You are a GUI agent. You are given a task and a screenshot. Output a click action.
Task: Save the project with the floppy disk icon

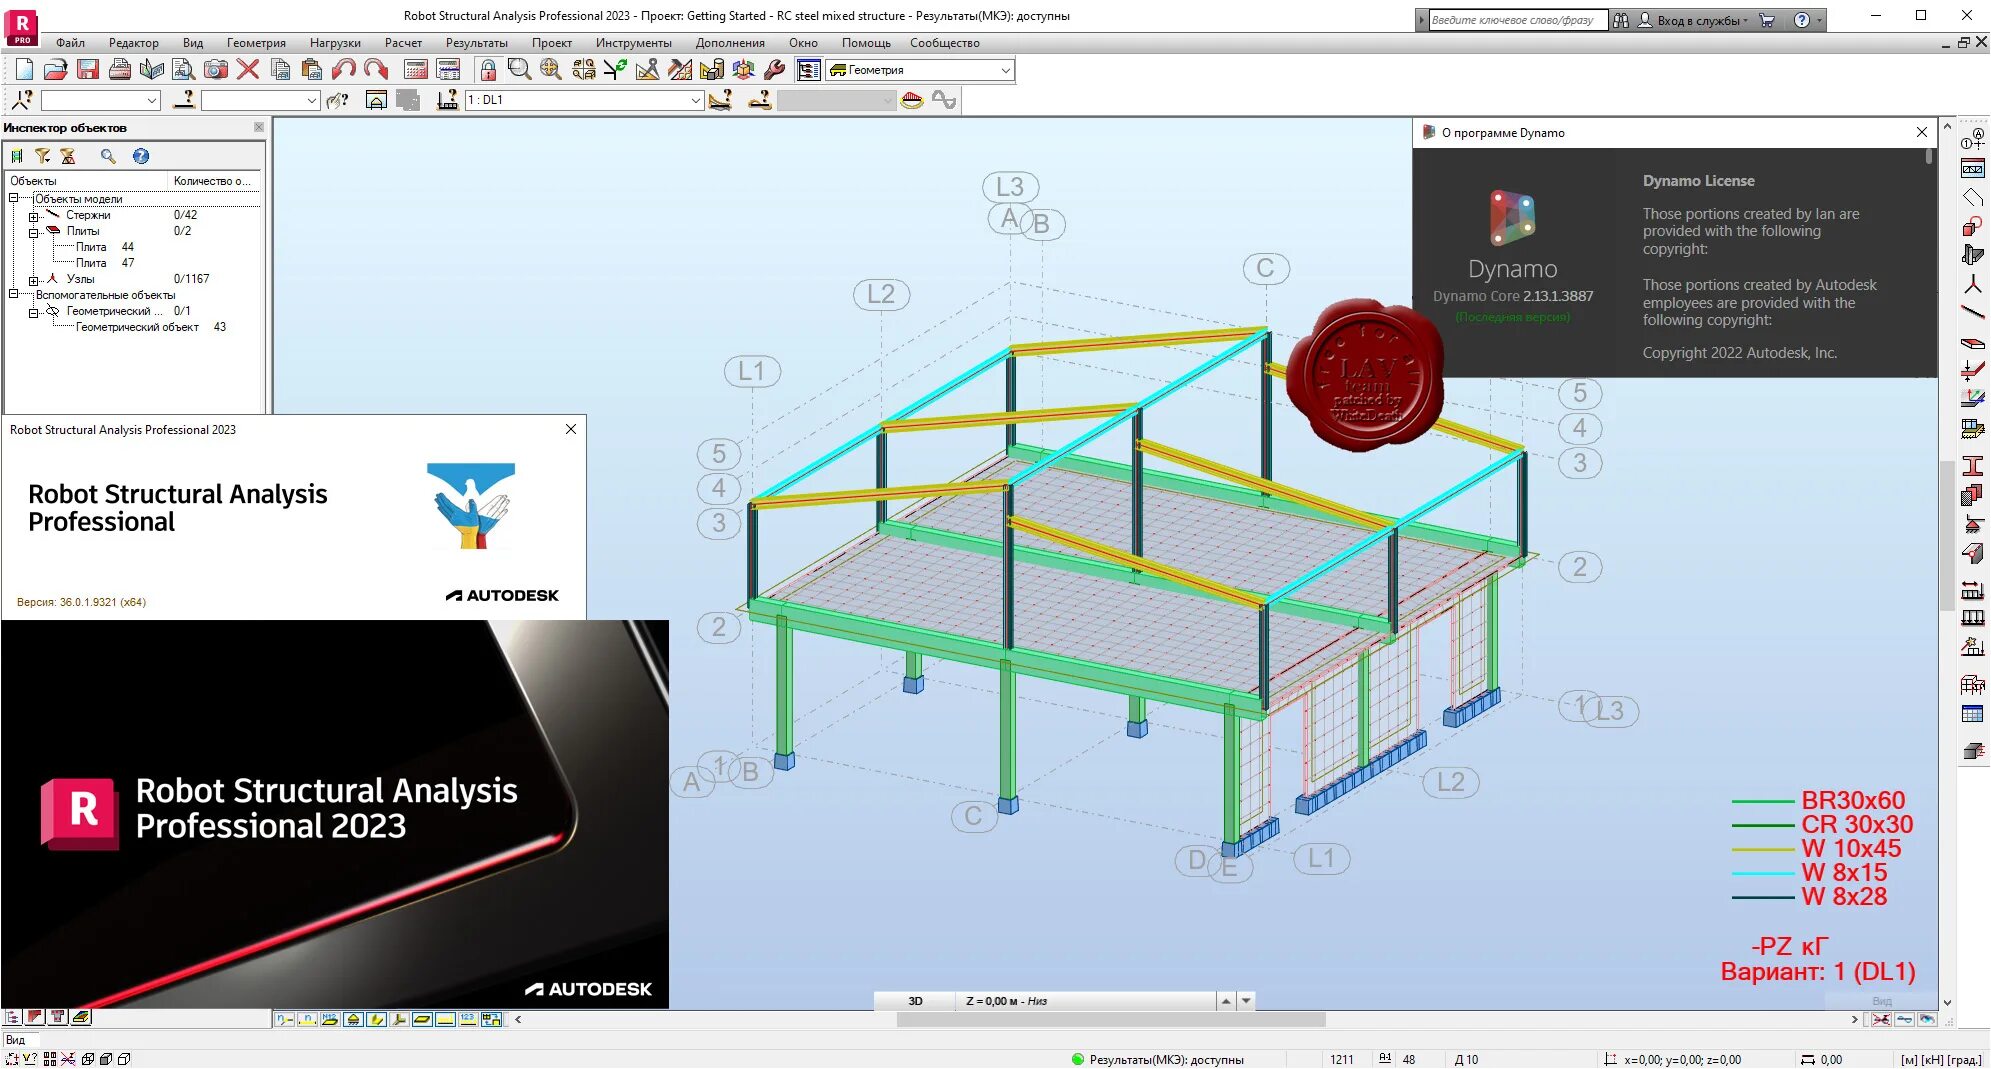tap(88, 69)
